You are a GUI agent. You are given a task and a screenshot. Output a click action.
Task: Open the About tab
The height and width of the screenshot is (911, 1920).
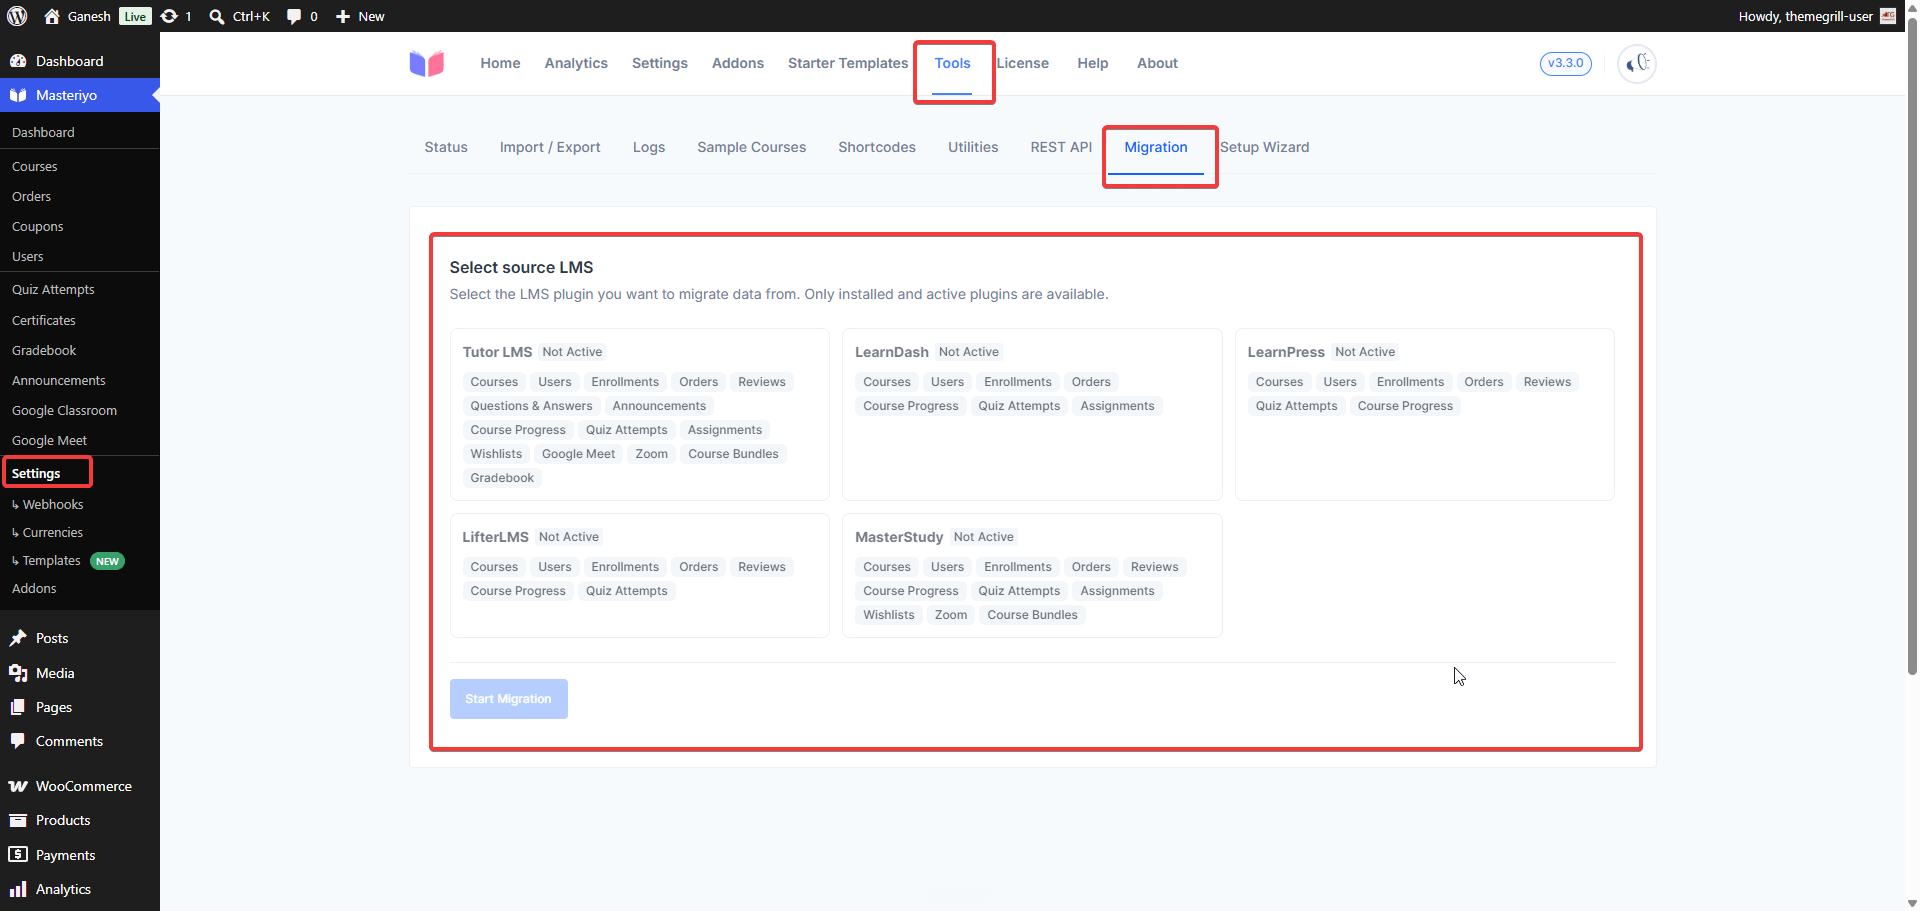pos(1157,63)
